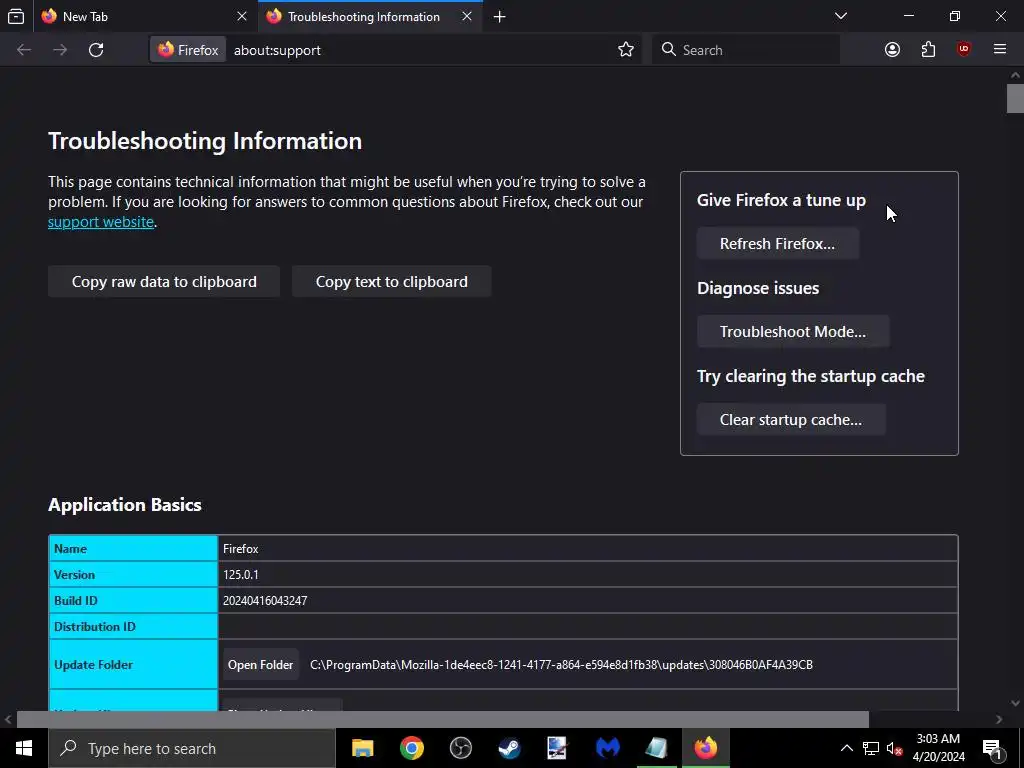Open the List all tabs chevron
Screen dimensions: 1024x768
click(x=841, y=16)
